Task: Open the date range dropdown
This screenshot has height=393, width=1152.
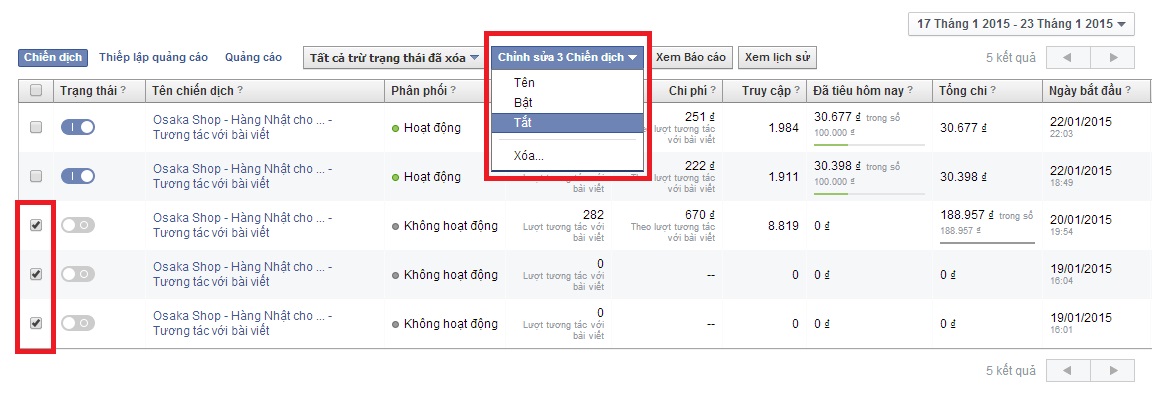Action: [1021, 24]
